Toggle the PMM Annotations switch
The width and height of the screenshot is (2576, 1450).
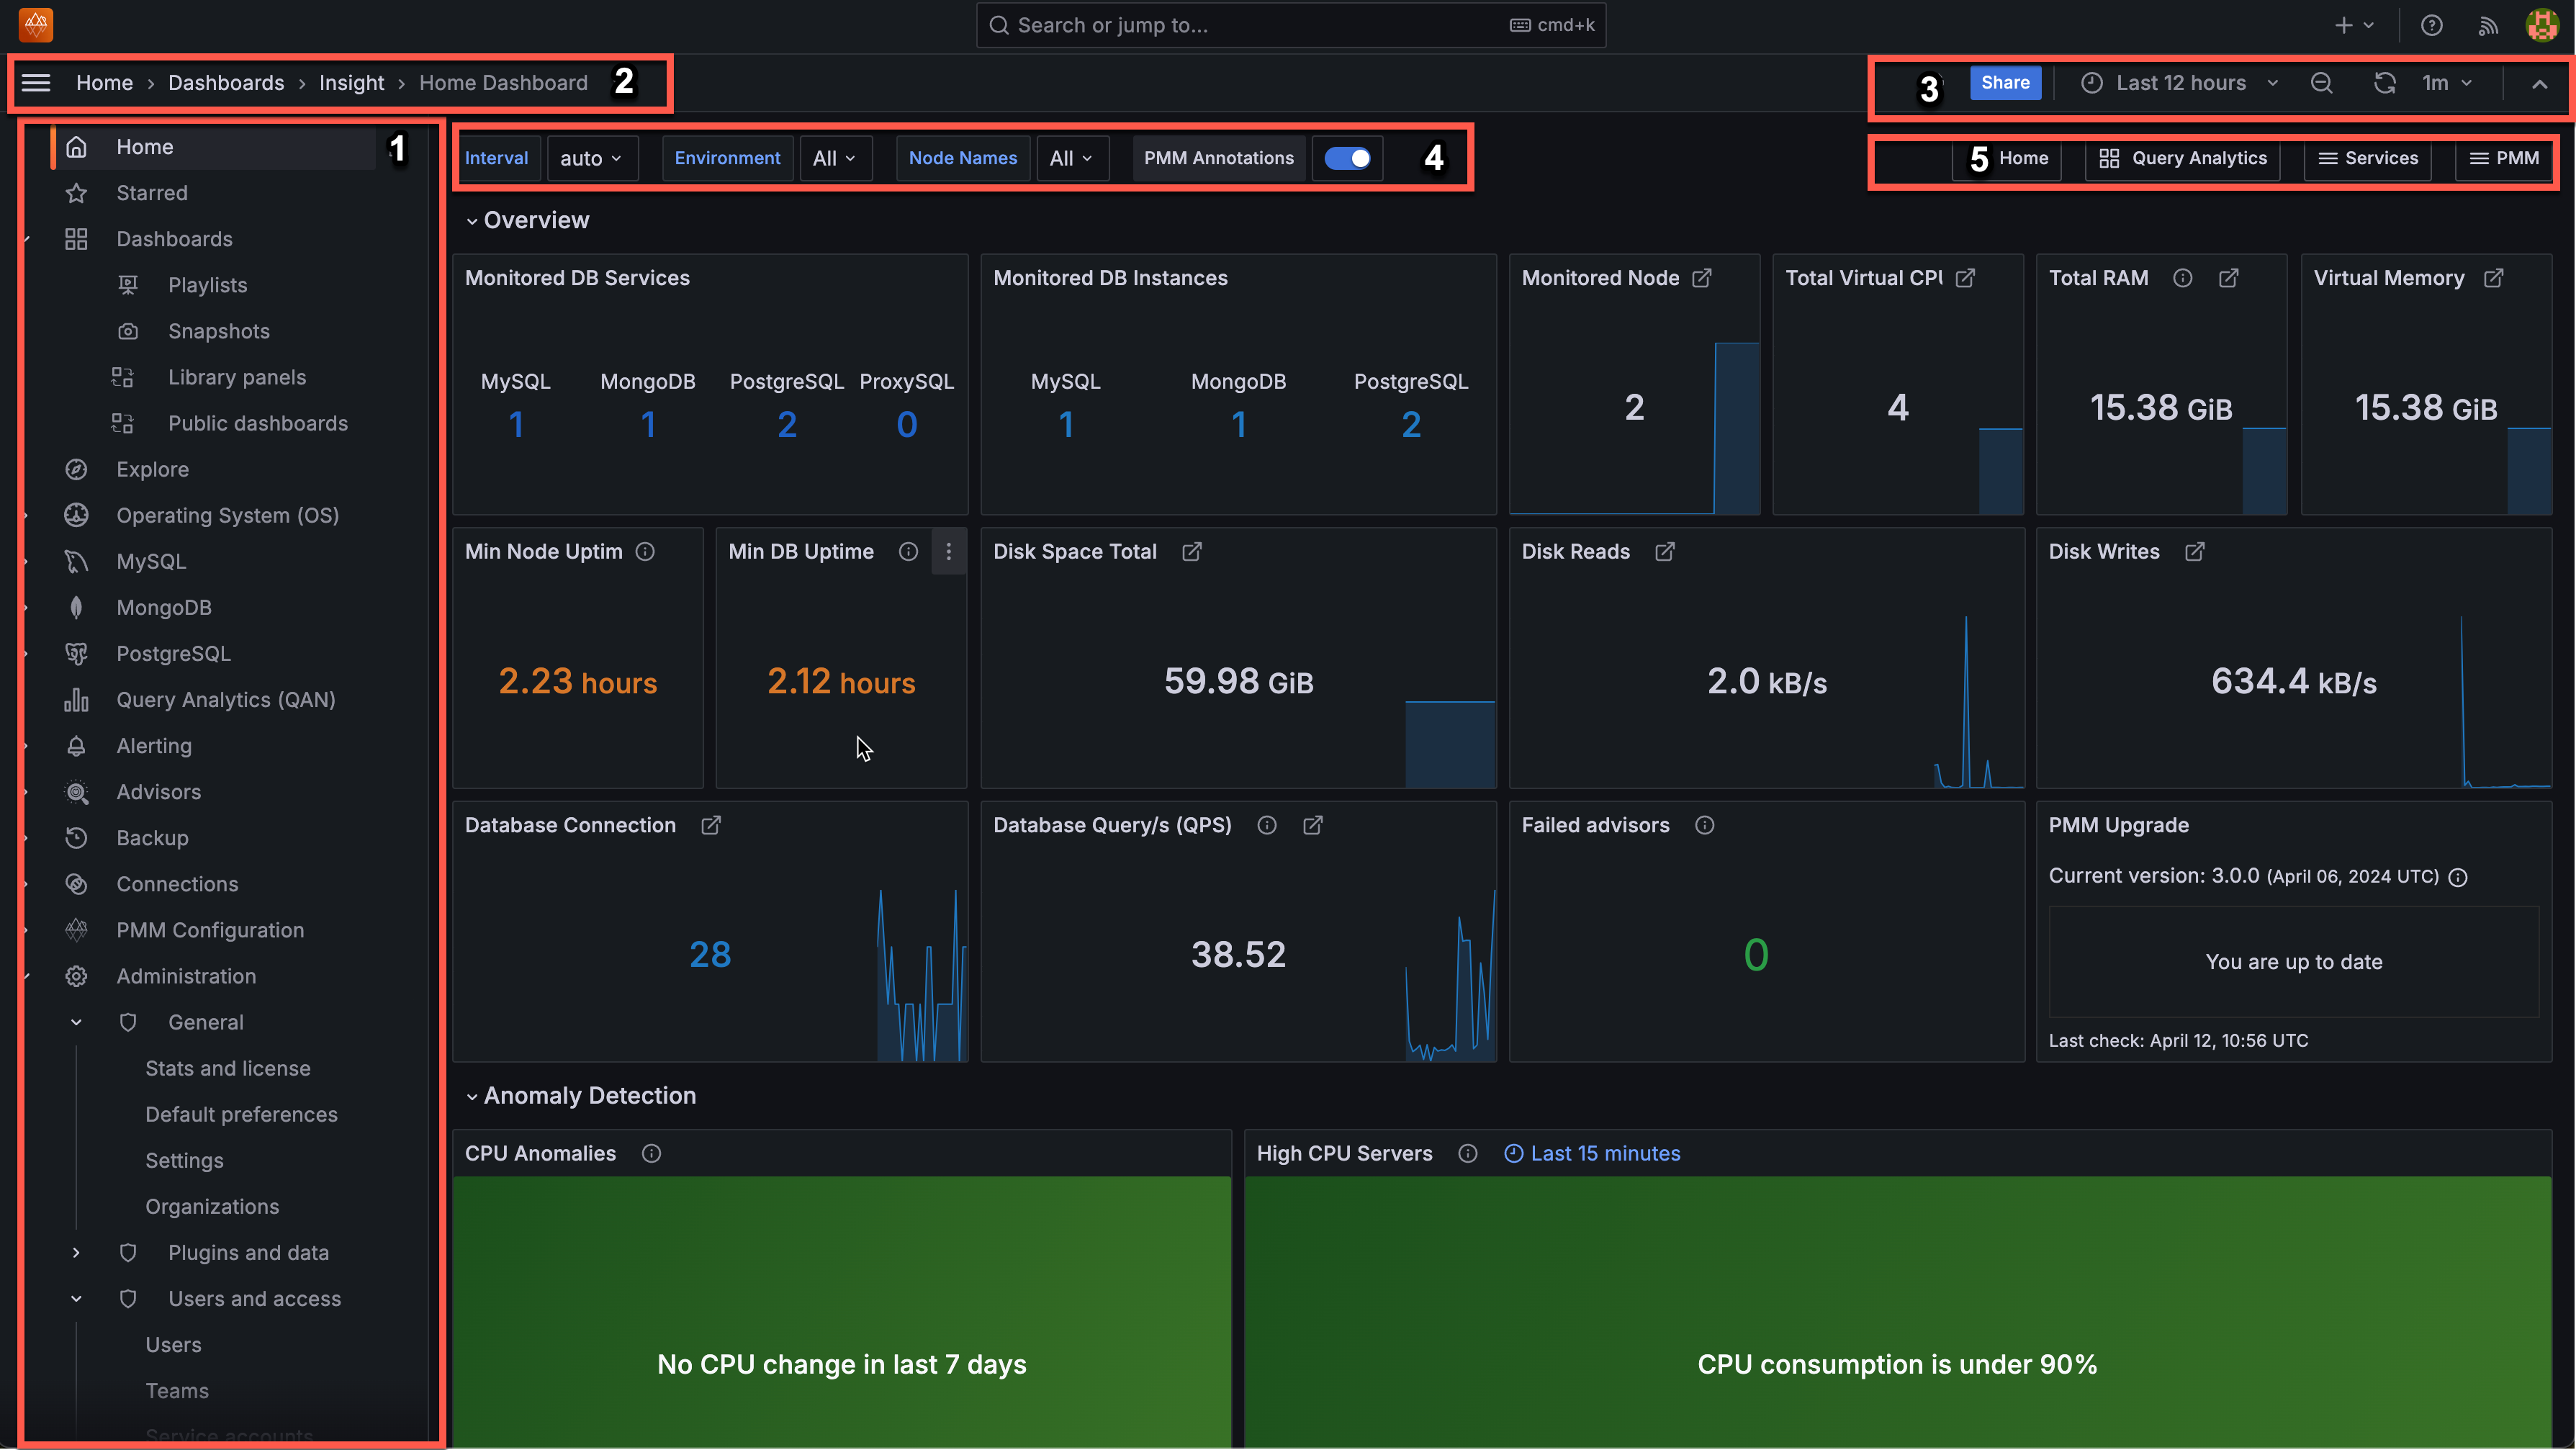(1346, 158)
